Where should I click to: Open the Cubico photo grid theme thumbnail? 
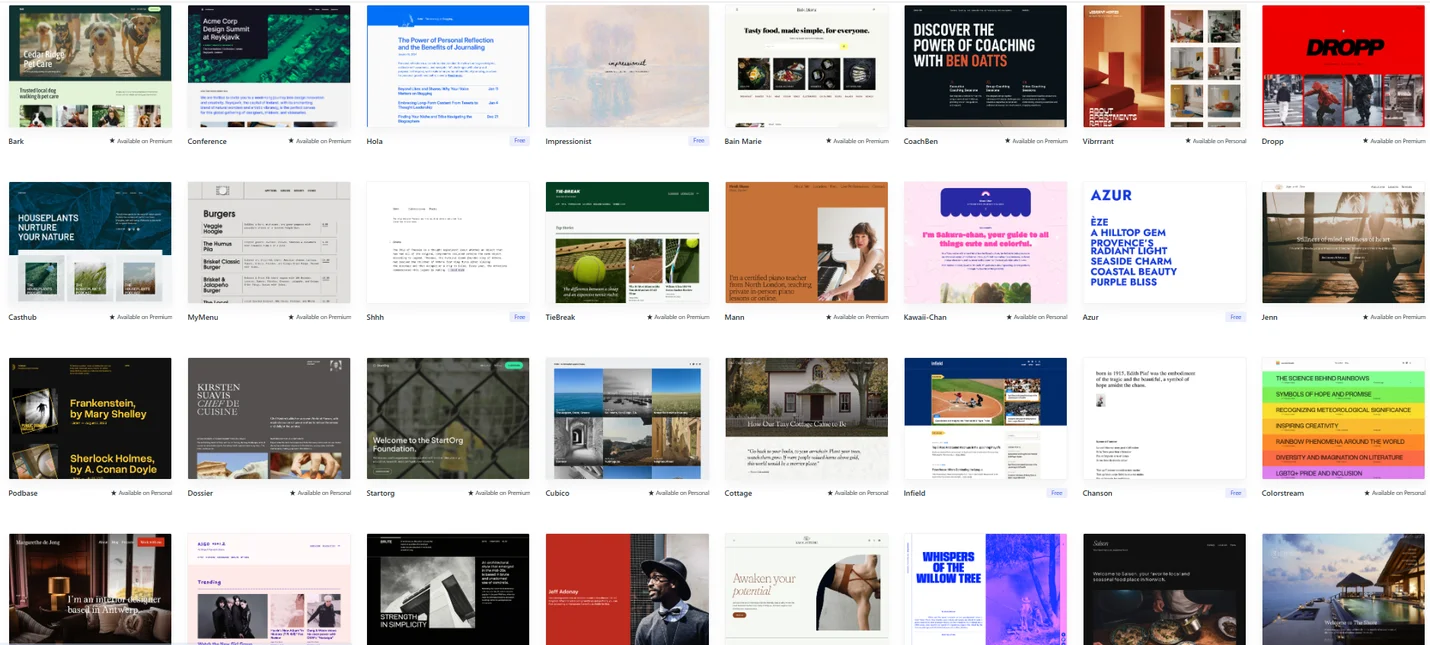tap(627, 419)
